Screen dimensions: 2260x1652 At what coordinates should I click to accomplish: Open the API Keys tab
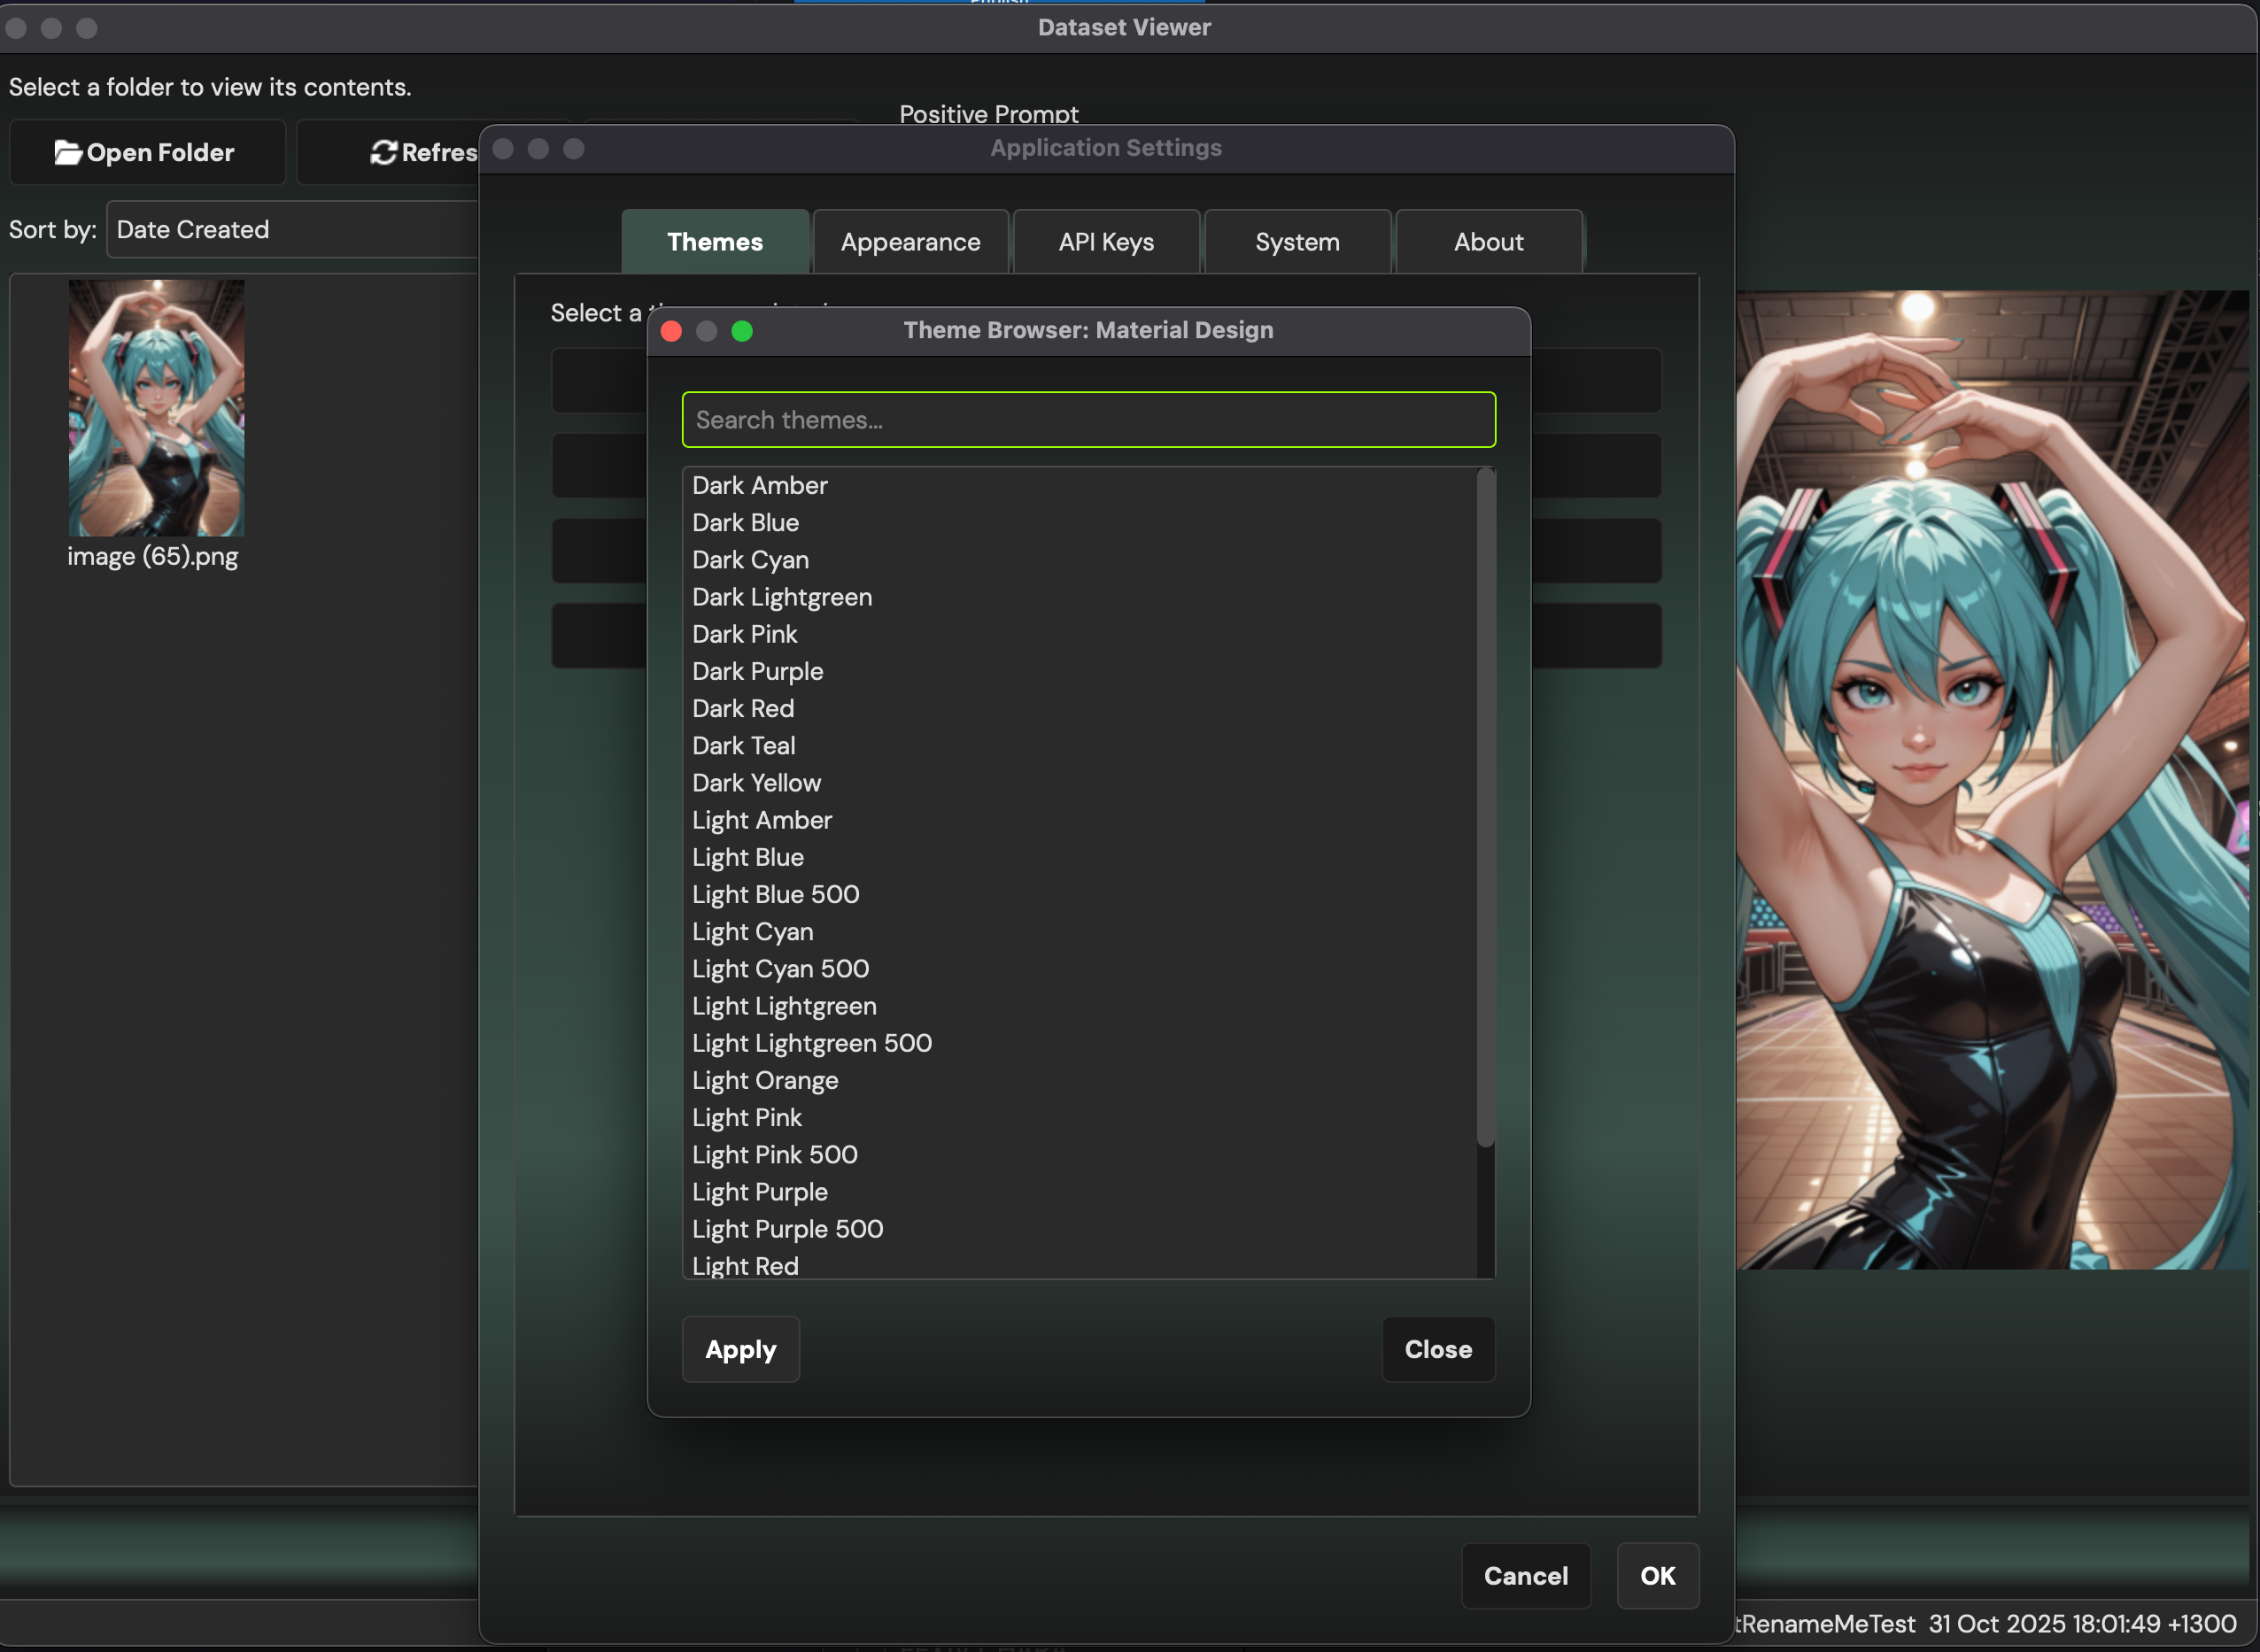click(1106, 241)
